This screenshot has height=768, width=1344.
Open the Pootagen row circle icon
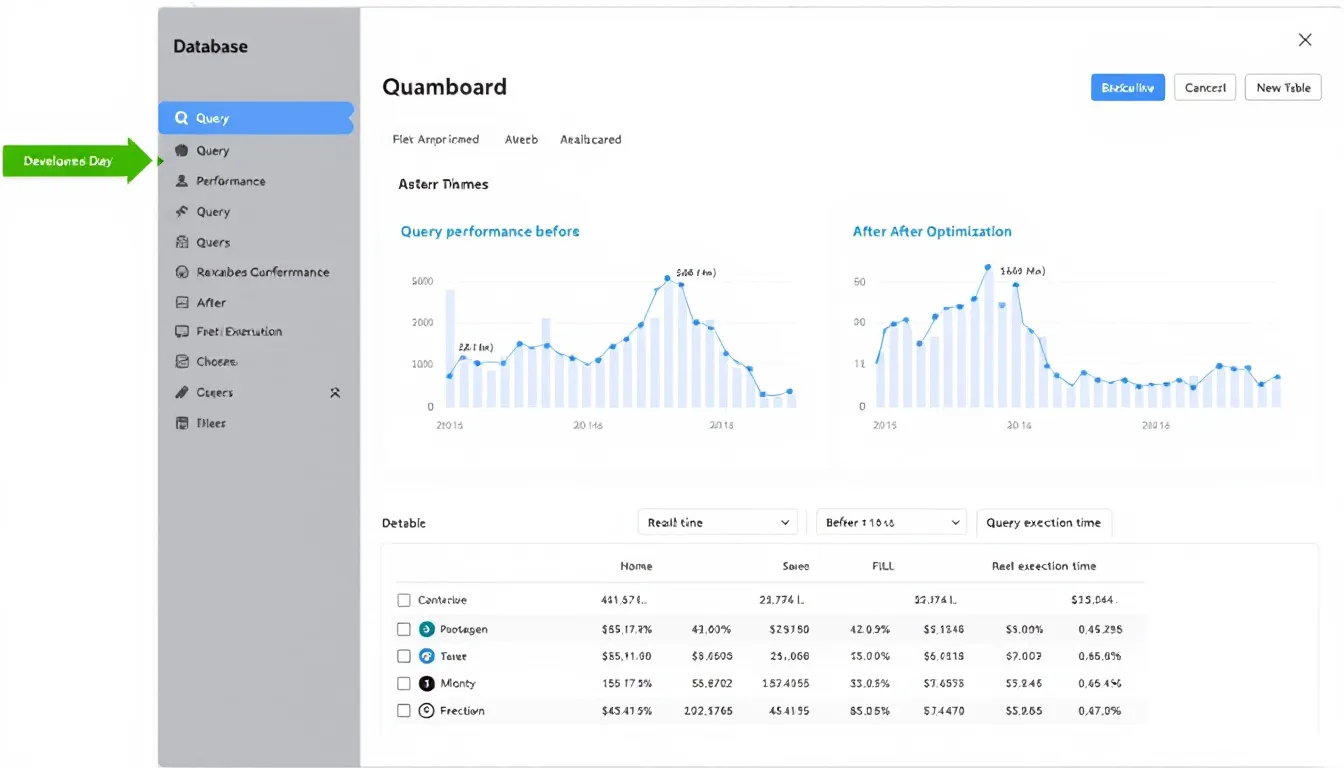point(427,629)
